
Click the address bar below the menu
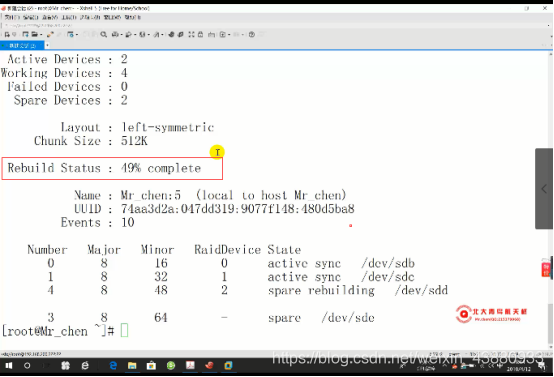click(x=276, y=25)
